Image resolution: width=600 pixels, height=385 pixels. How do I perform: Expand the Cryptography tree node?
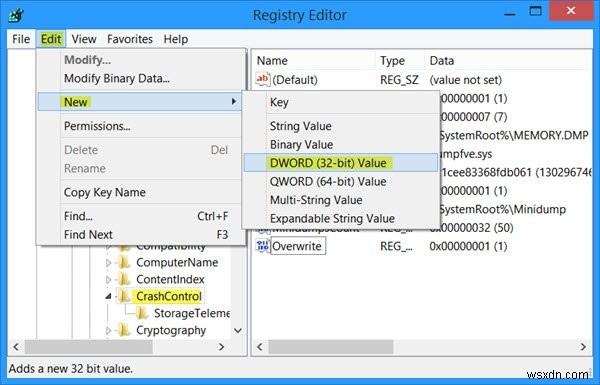click(109, 330)
